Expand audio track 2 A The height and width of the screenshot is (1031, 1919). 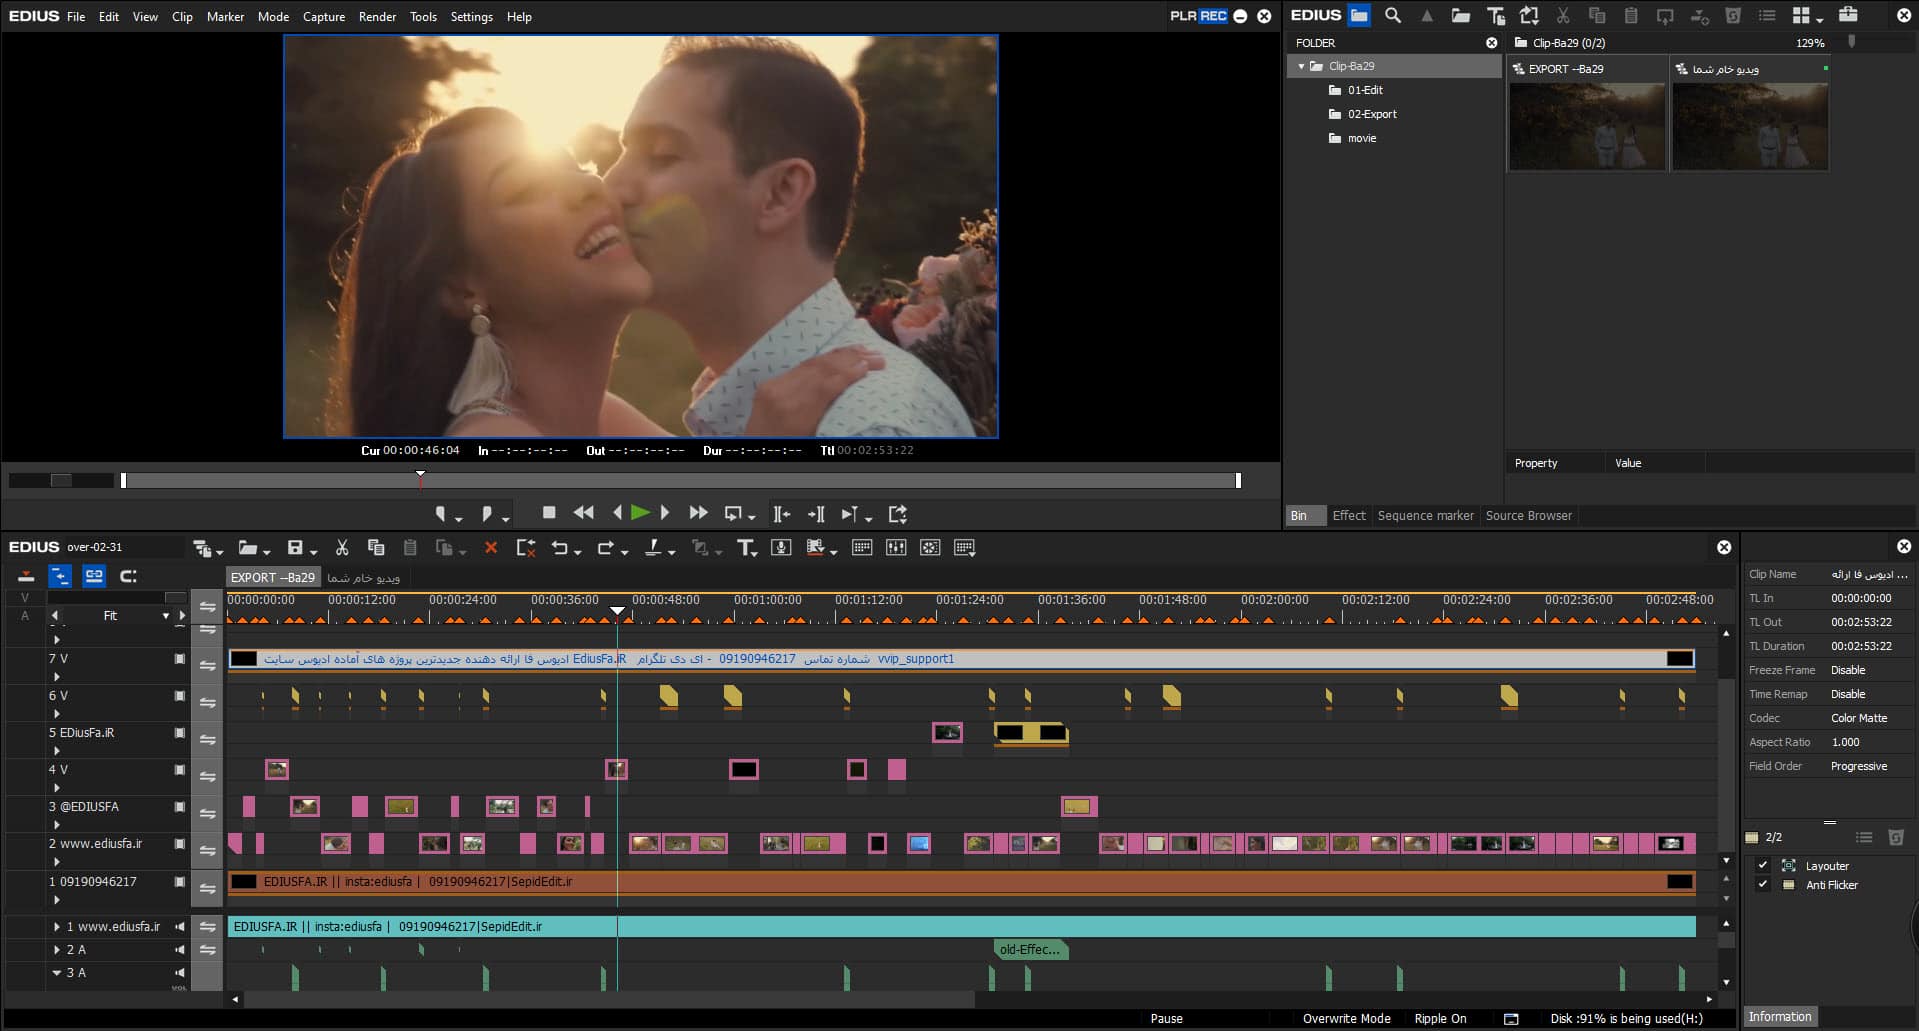[x=57, y=950]
